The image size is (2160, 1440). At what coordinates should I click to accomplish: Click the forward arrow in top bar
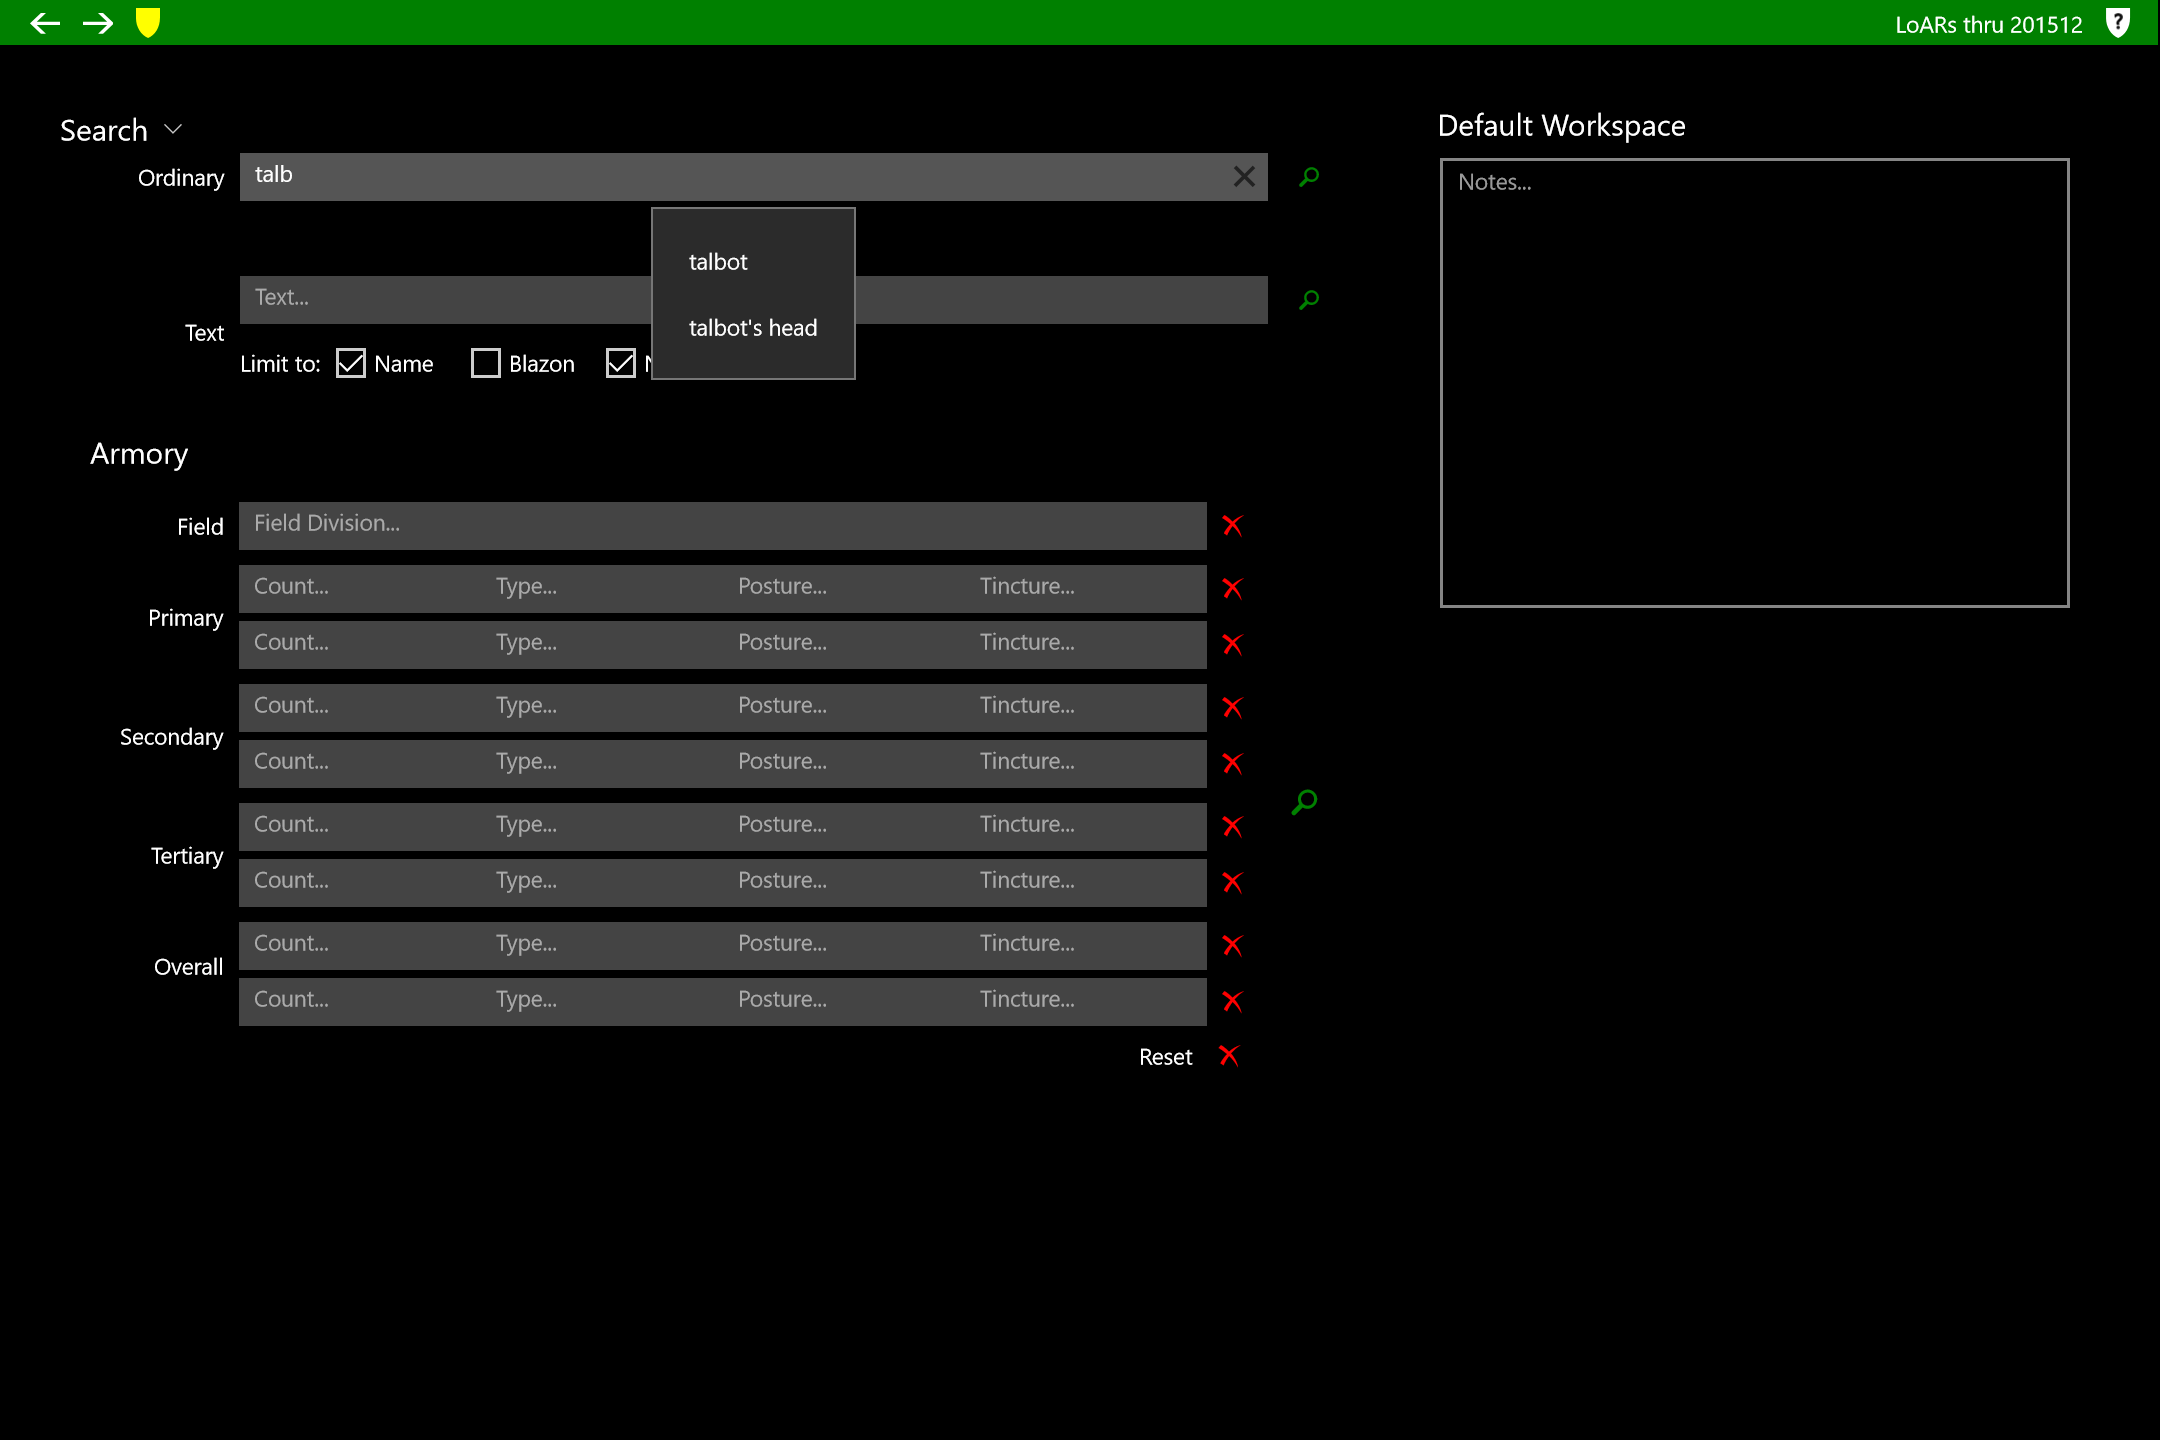coord(98,23)
